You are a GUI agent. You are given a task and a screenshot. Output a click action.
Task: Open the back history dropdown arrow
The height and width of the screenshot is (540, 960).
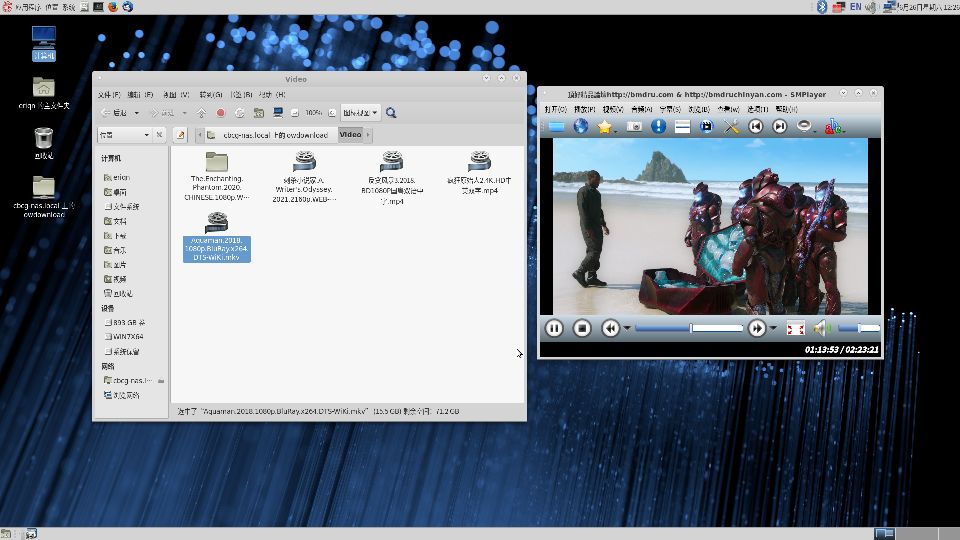[x=137, y=113]
